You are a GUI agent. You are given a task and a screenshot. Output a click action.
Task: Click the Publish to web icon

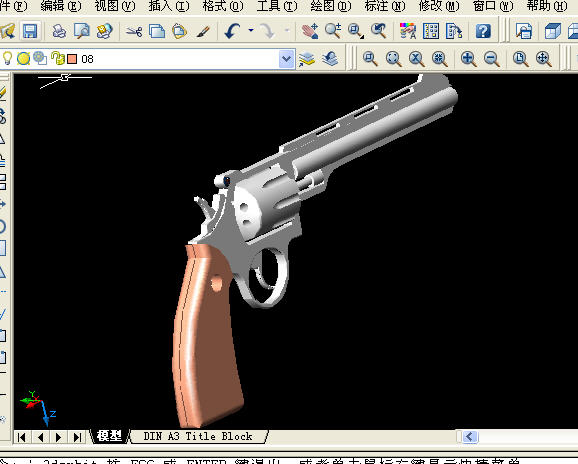tap(105, 31)
